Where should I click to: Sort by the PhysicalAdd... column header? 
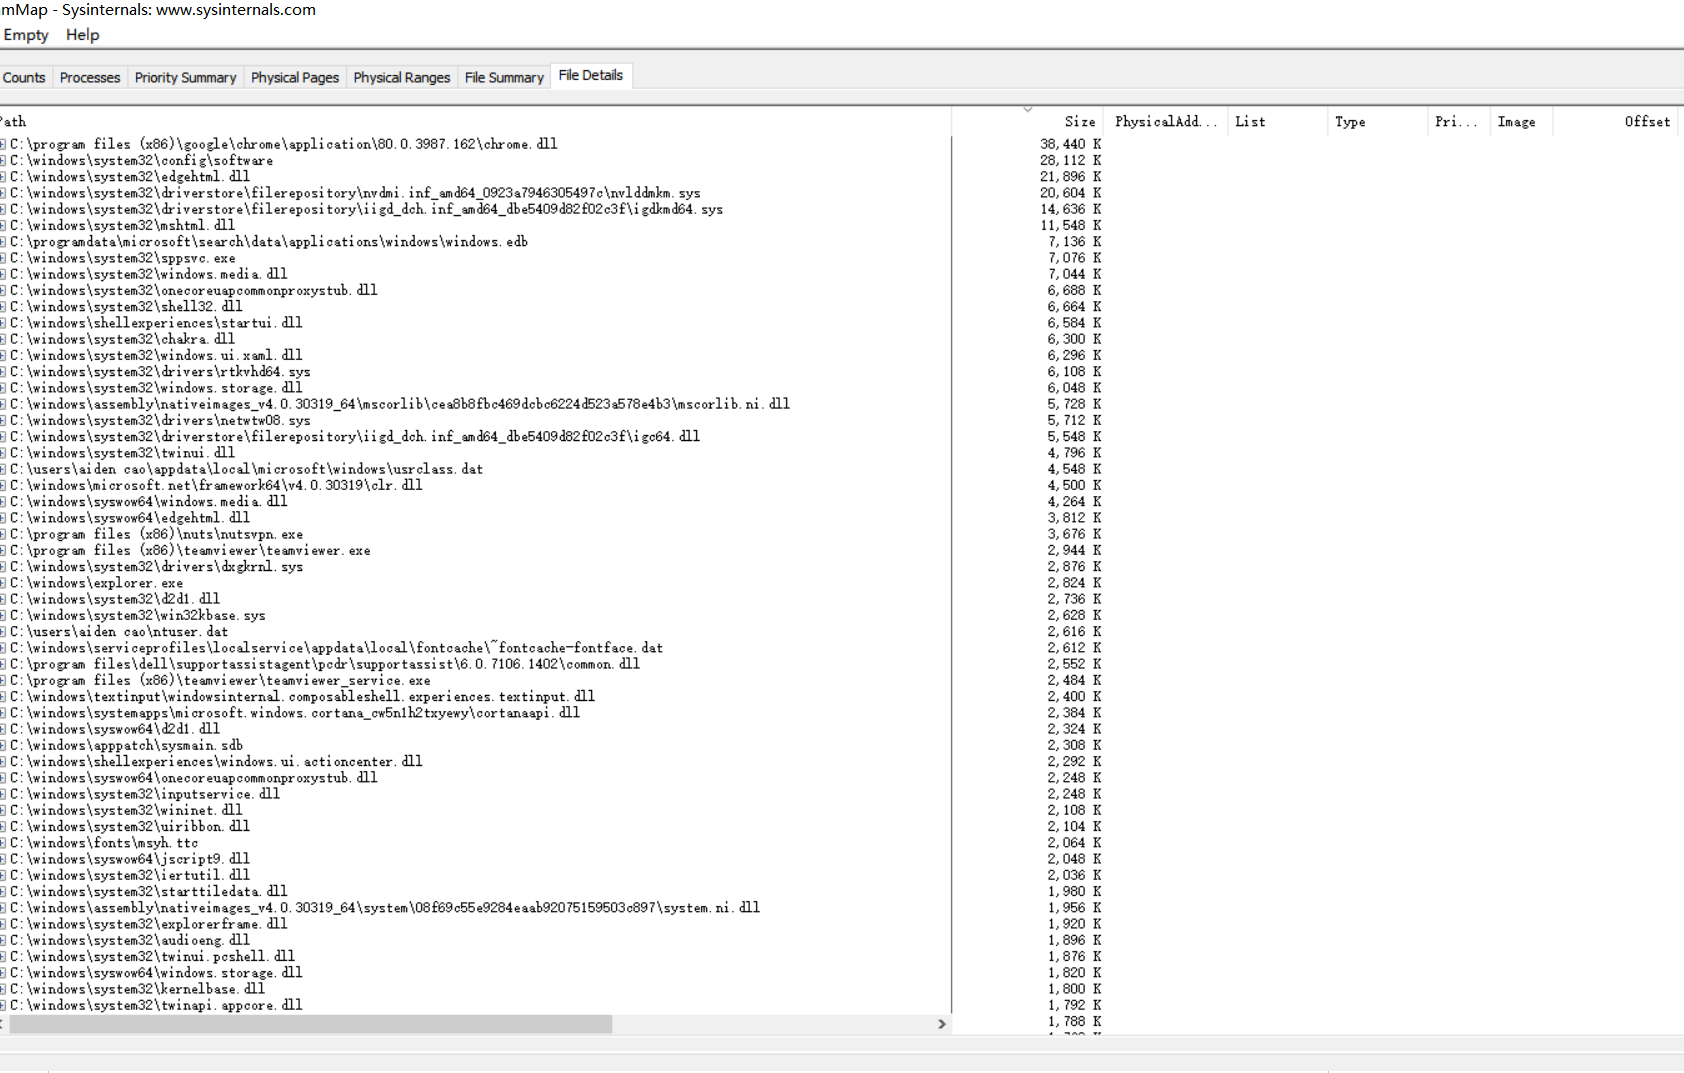[x=1165, y=121]
